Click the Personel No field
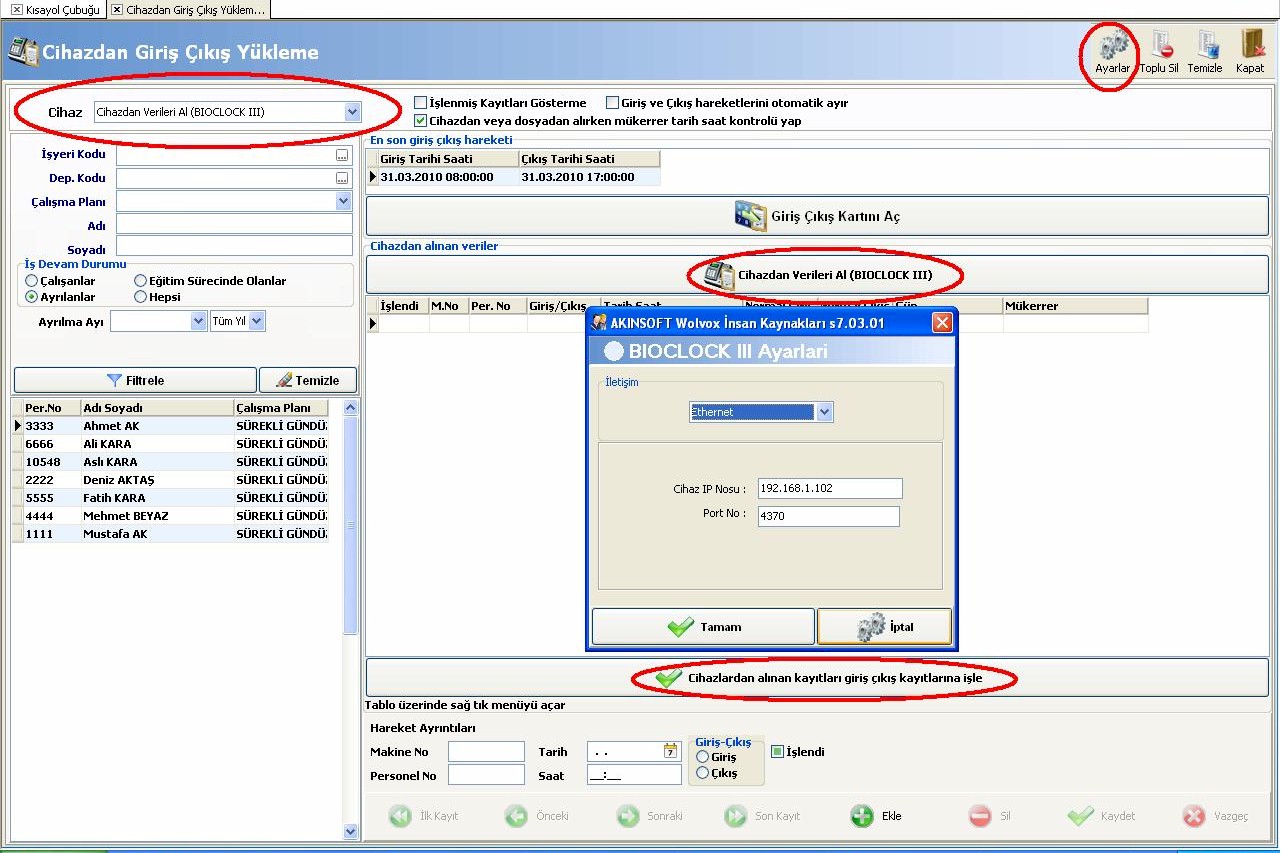Viewport: 1283px width, 853px height. (x=486, y=775)
